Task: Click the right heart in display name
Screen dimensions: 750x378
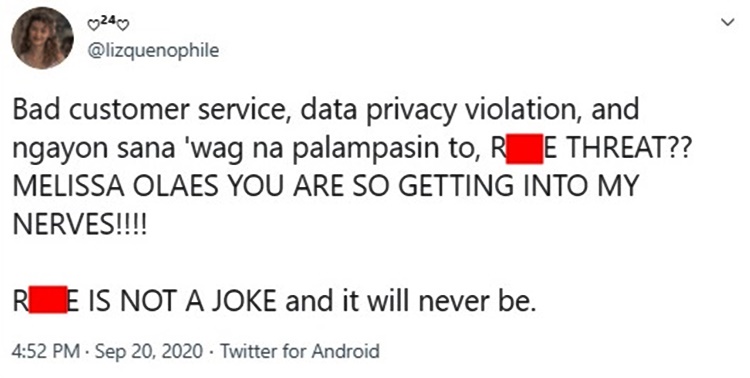Action: point(123,26)
